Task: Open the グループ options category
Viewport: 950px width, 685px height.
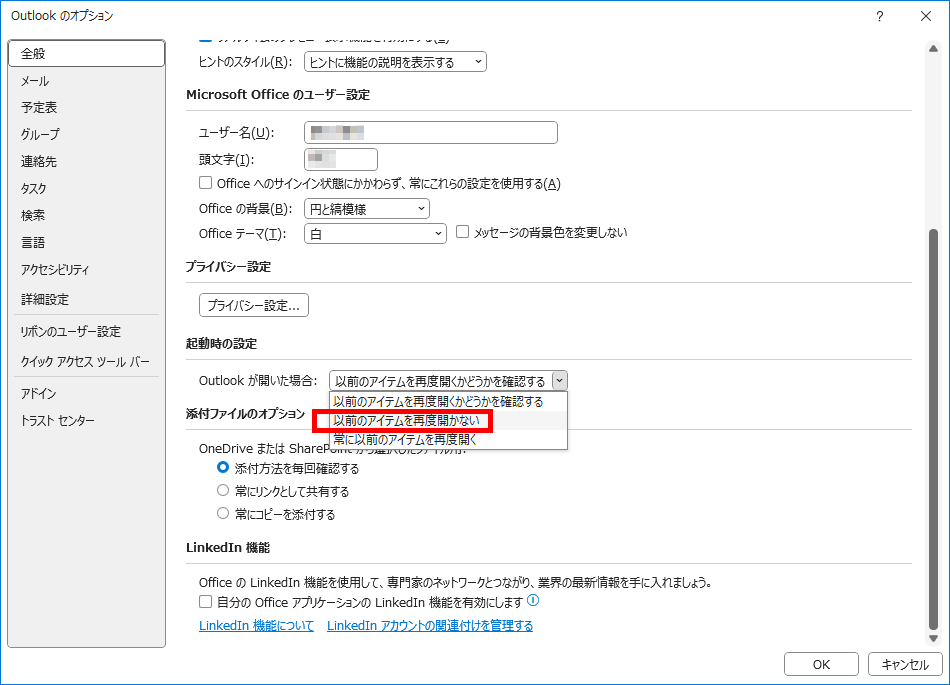Action: 87,134
